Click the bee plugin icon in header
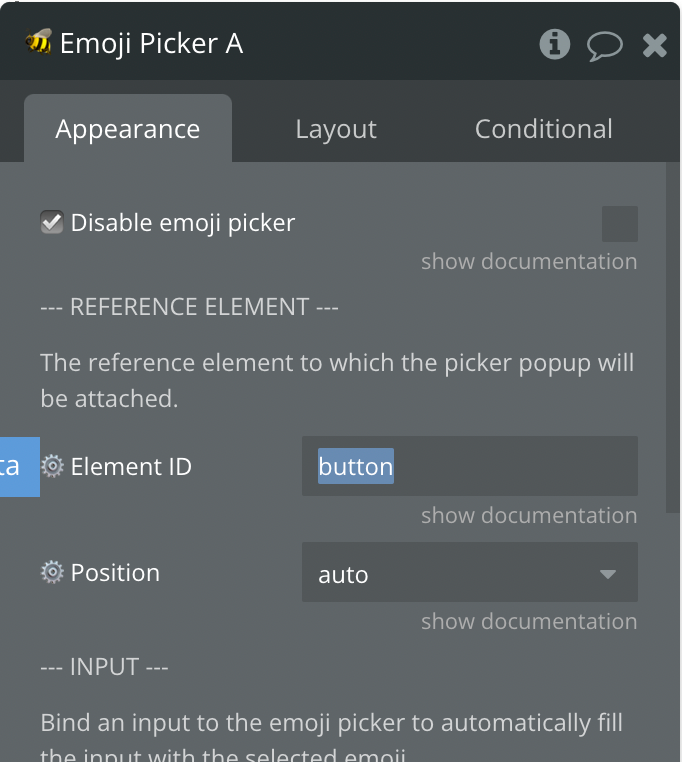682x762 pixels. (39, 43)
